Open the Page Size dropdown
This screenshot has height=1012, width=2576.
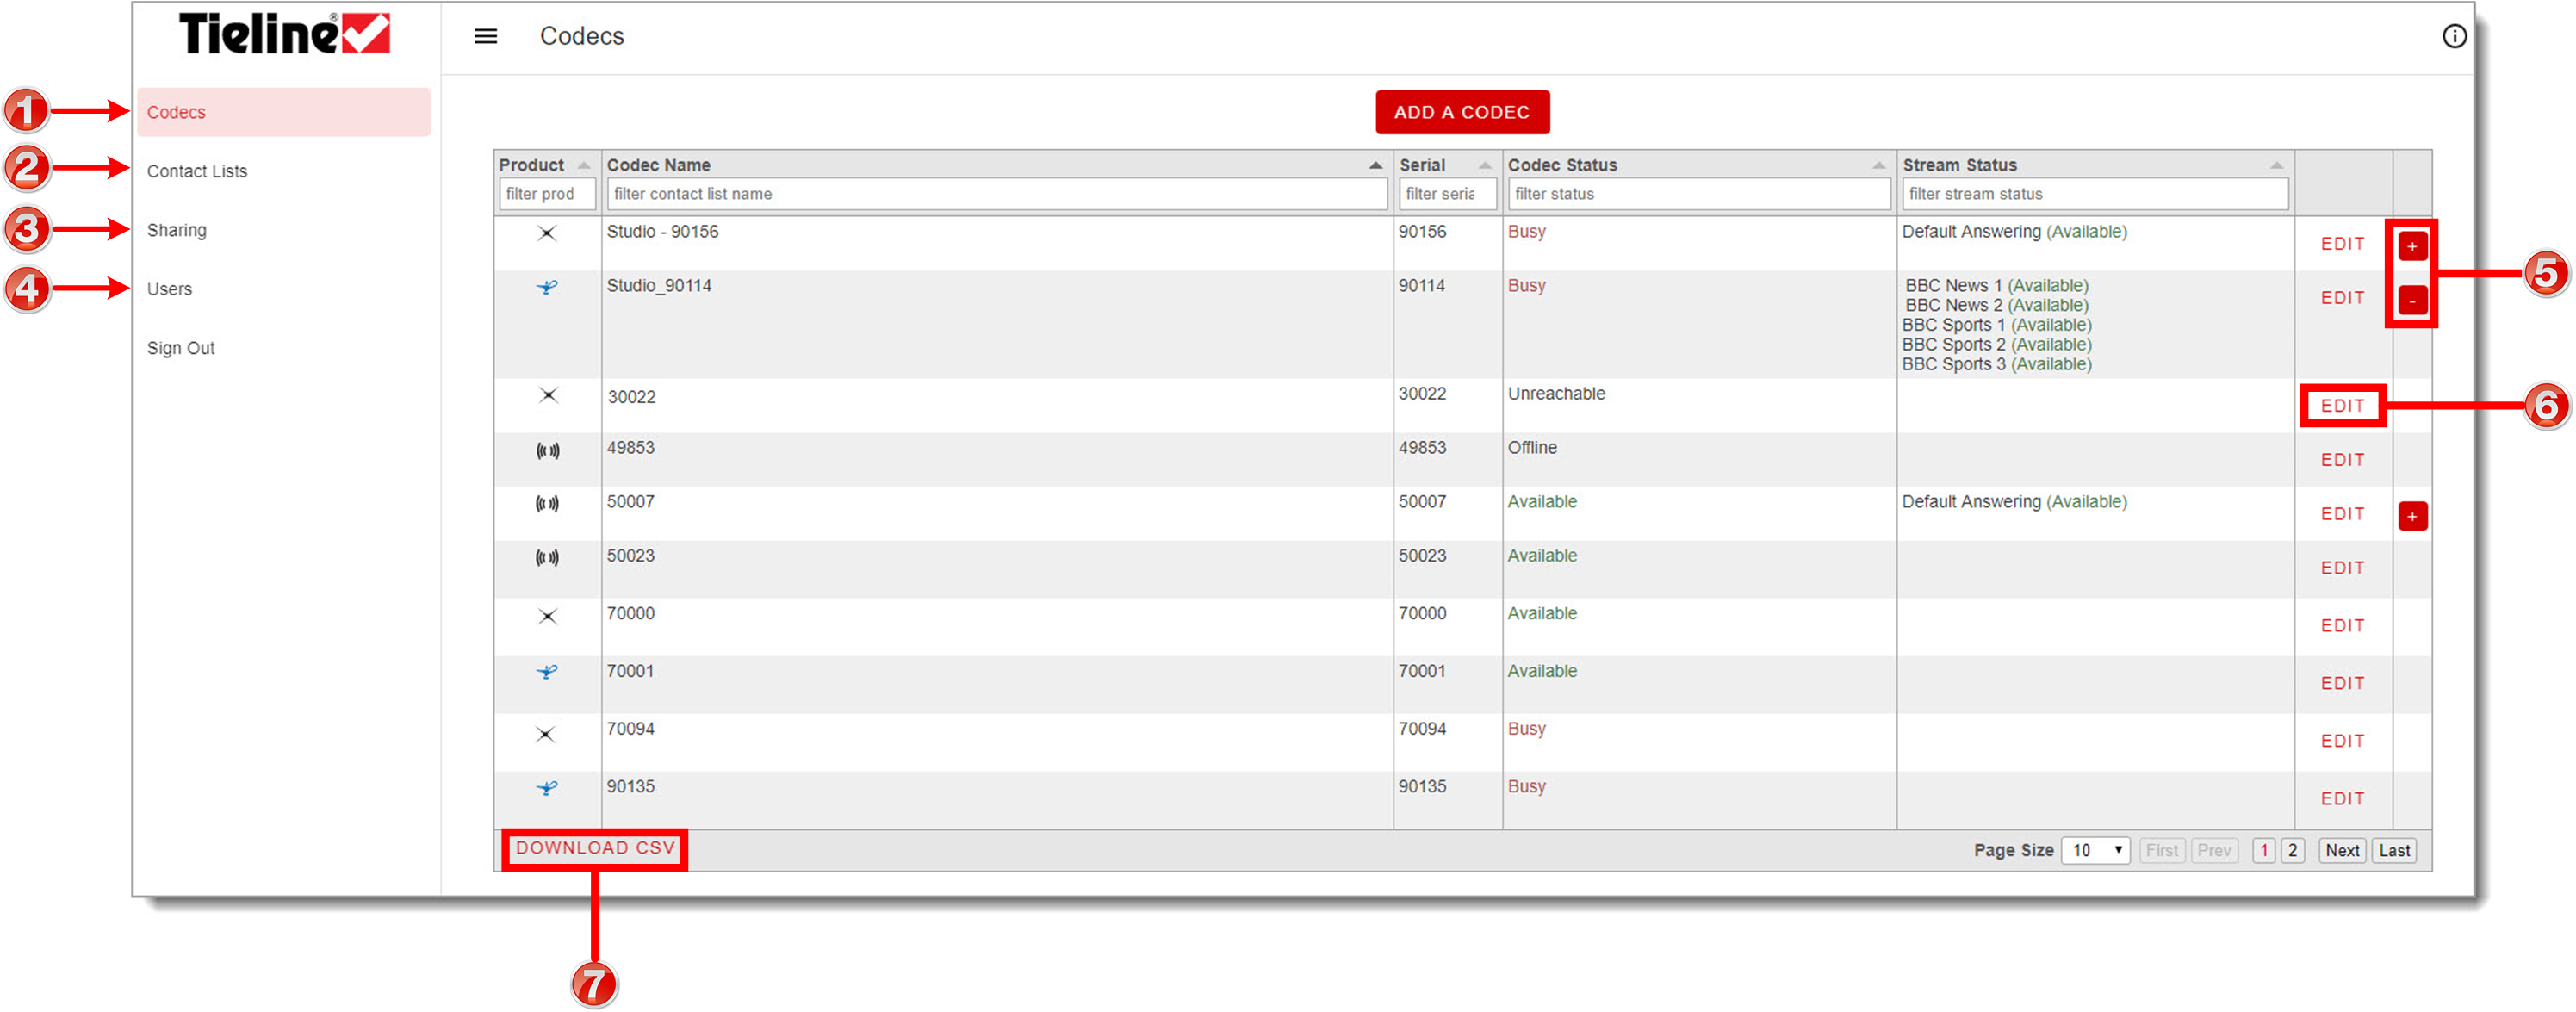point(2095,851)
